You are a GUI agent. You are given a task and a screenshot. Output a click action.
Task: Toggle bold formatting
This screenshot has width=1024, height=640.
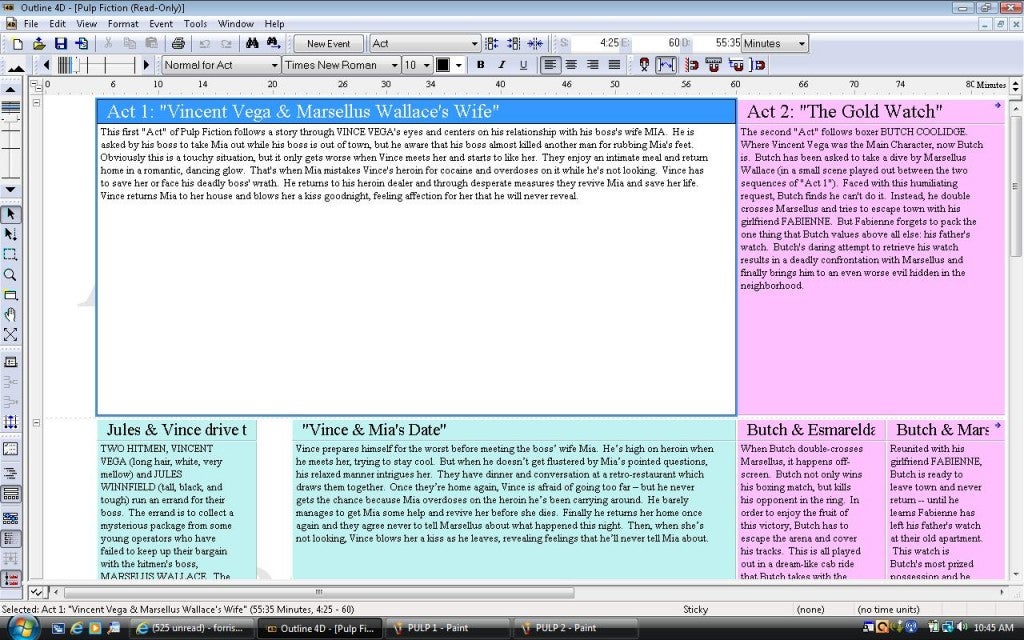pos(481,65)
